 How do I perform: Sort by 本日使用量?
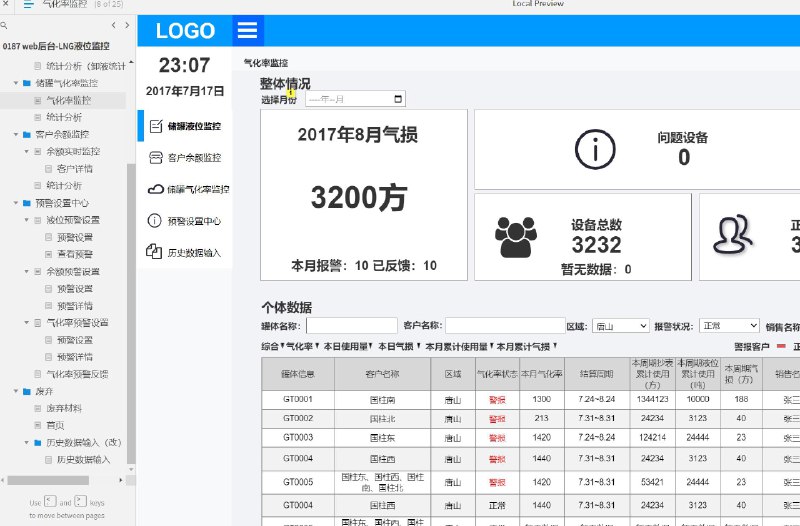coord(348,347)
